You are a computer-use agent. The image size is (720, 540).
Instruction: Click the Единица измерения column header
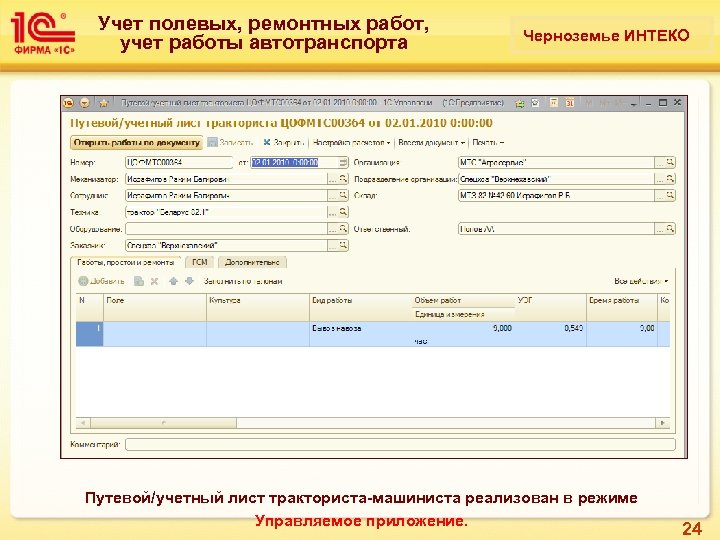(463, 315)
